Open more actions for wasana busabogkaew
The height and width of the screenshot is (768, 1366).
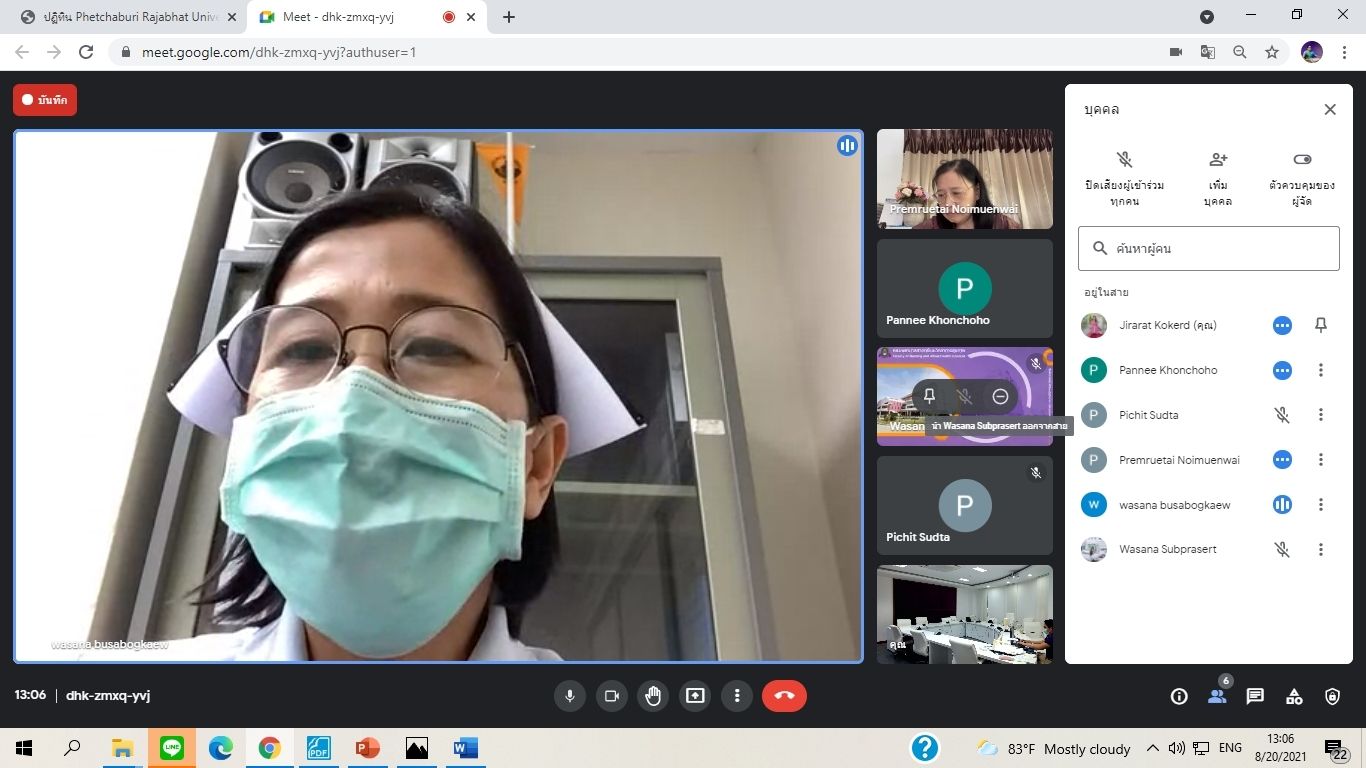pos(1321,505)
